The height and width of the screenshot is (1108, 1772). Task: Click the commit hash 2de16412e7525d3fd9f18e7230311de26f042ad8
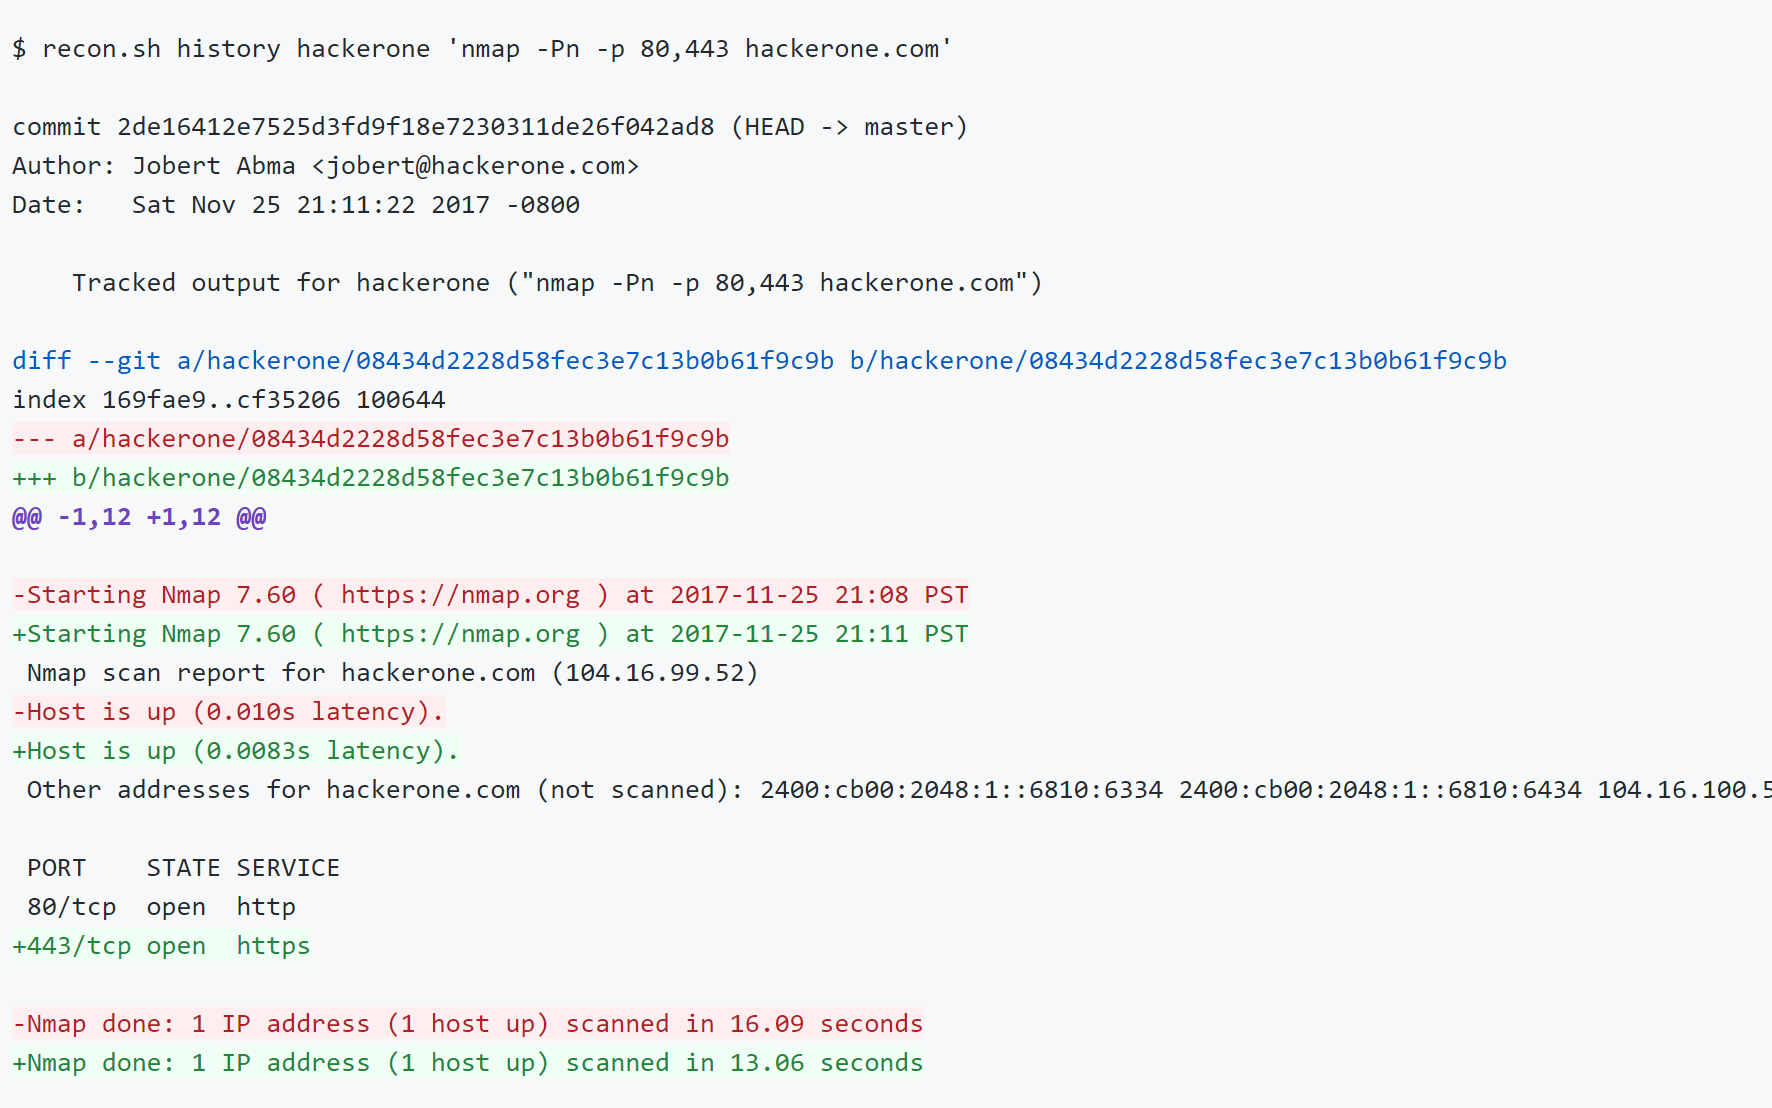pyautogui.click(x=415, y=127)
